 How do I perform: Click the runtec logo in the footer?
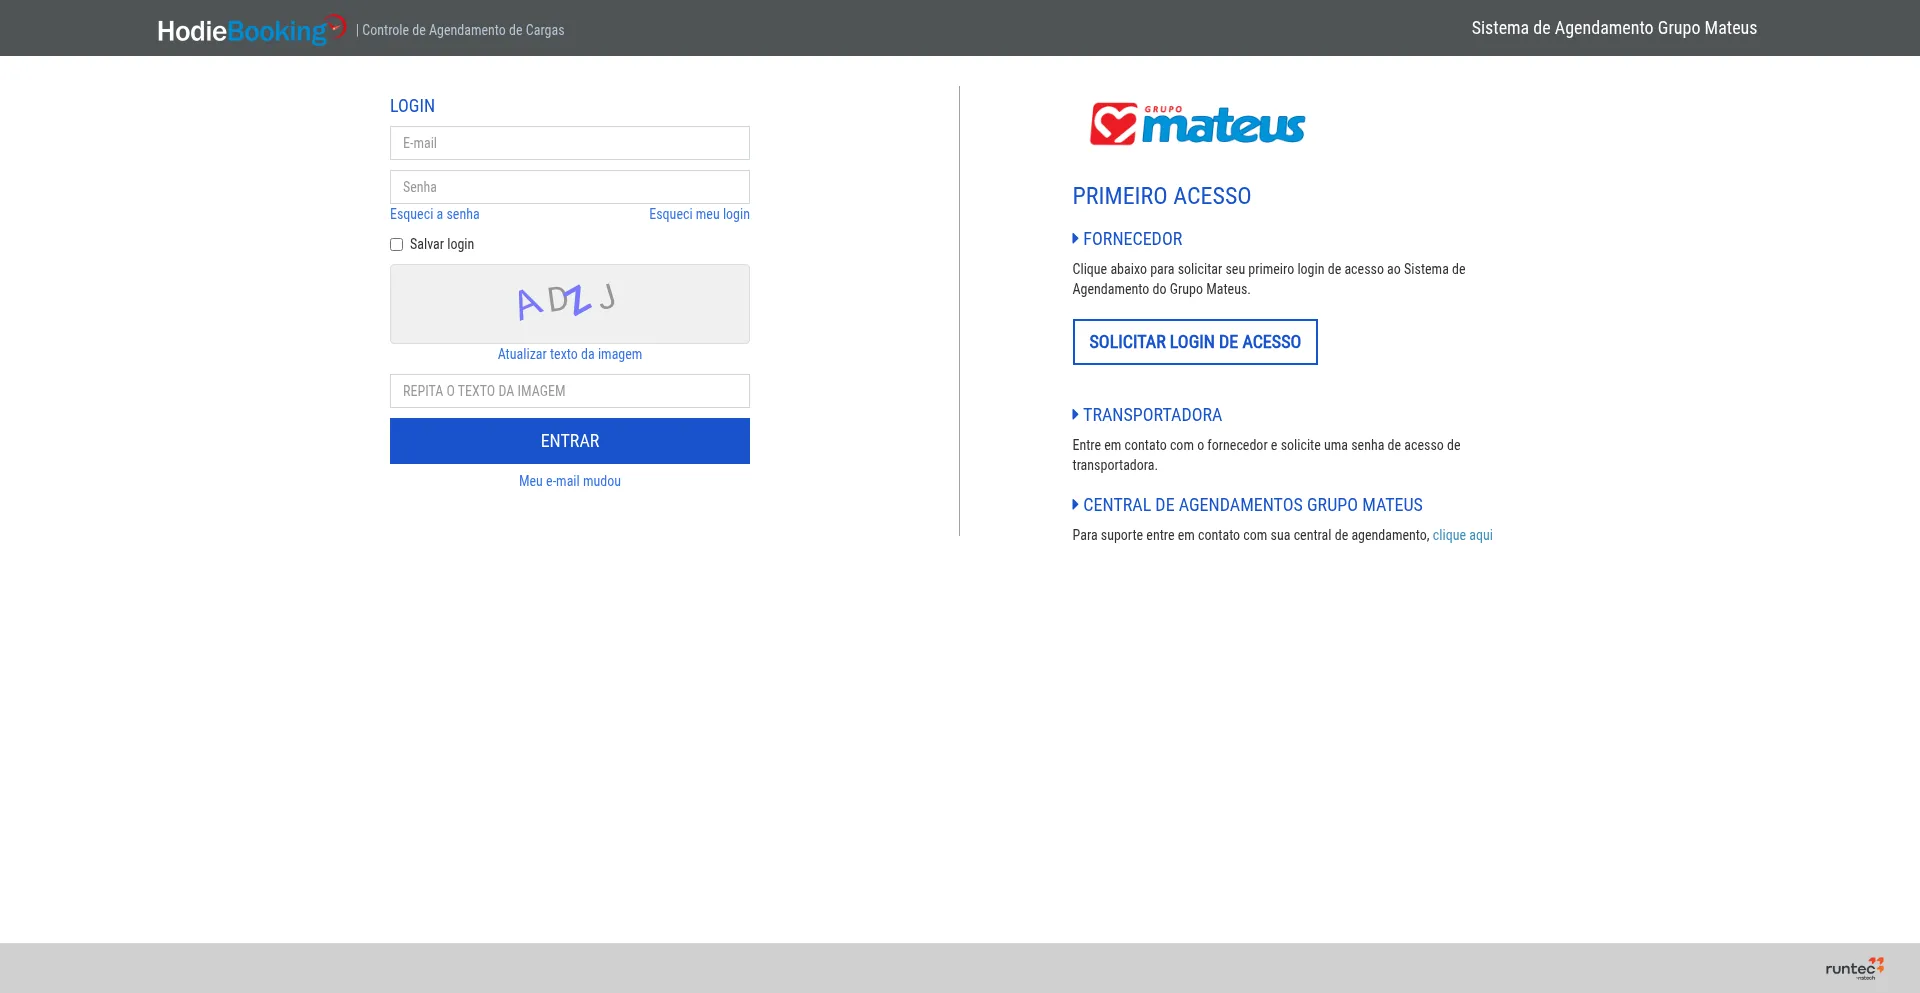1854,968
